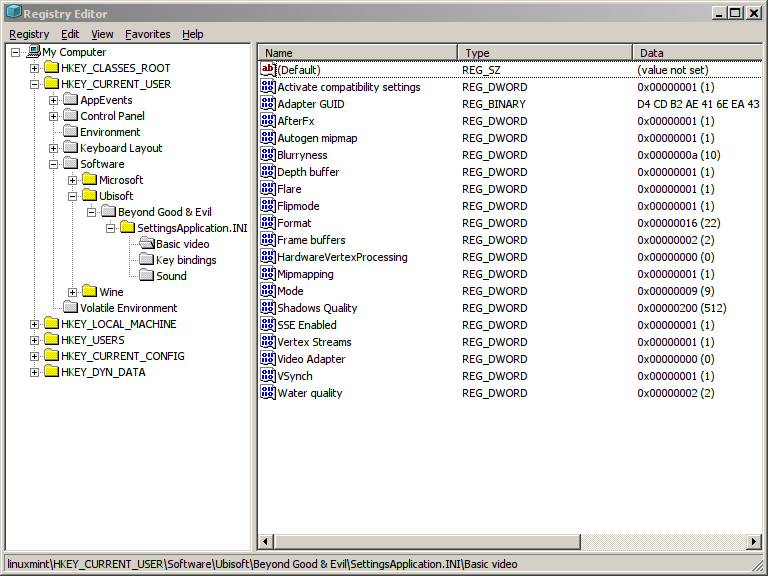Expand the AppEvents key
This screenshot has height=576, width=768.
coord(53,100)
